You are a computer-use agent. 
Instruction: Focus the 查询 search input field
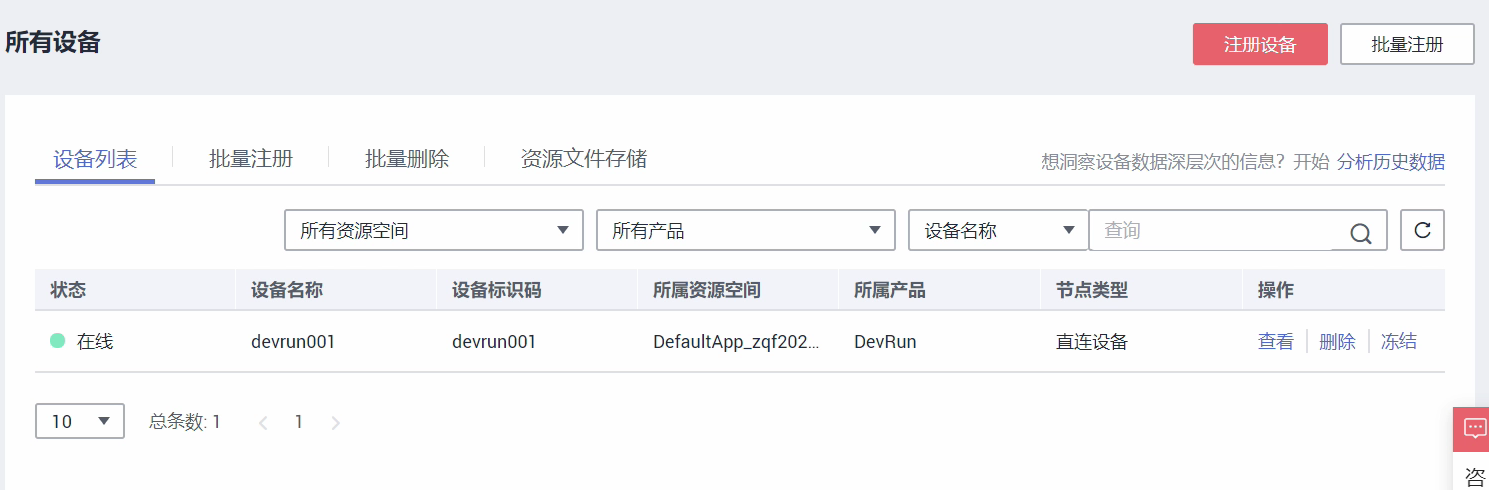tap(1212, 230)
